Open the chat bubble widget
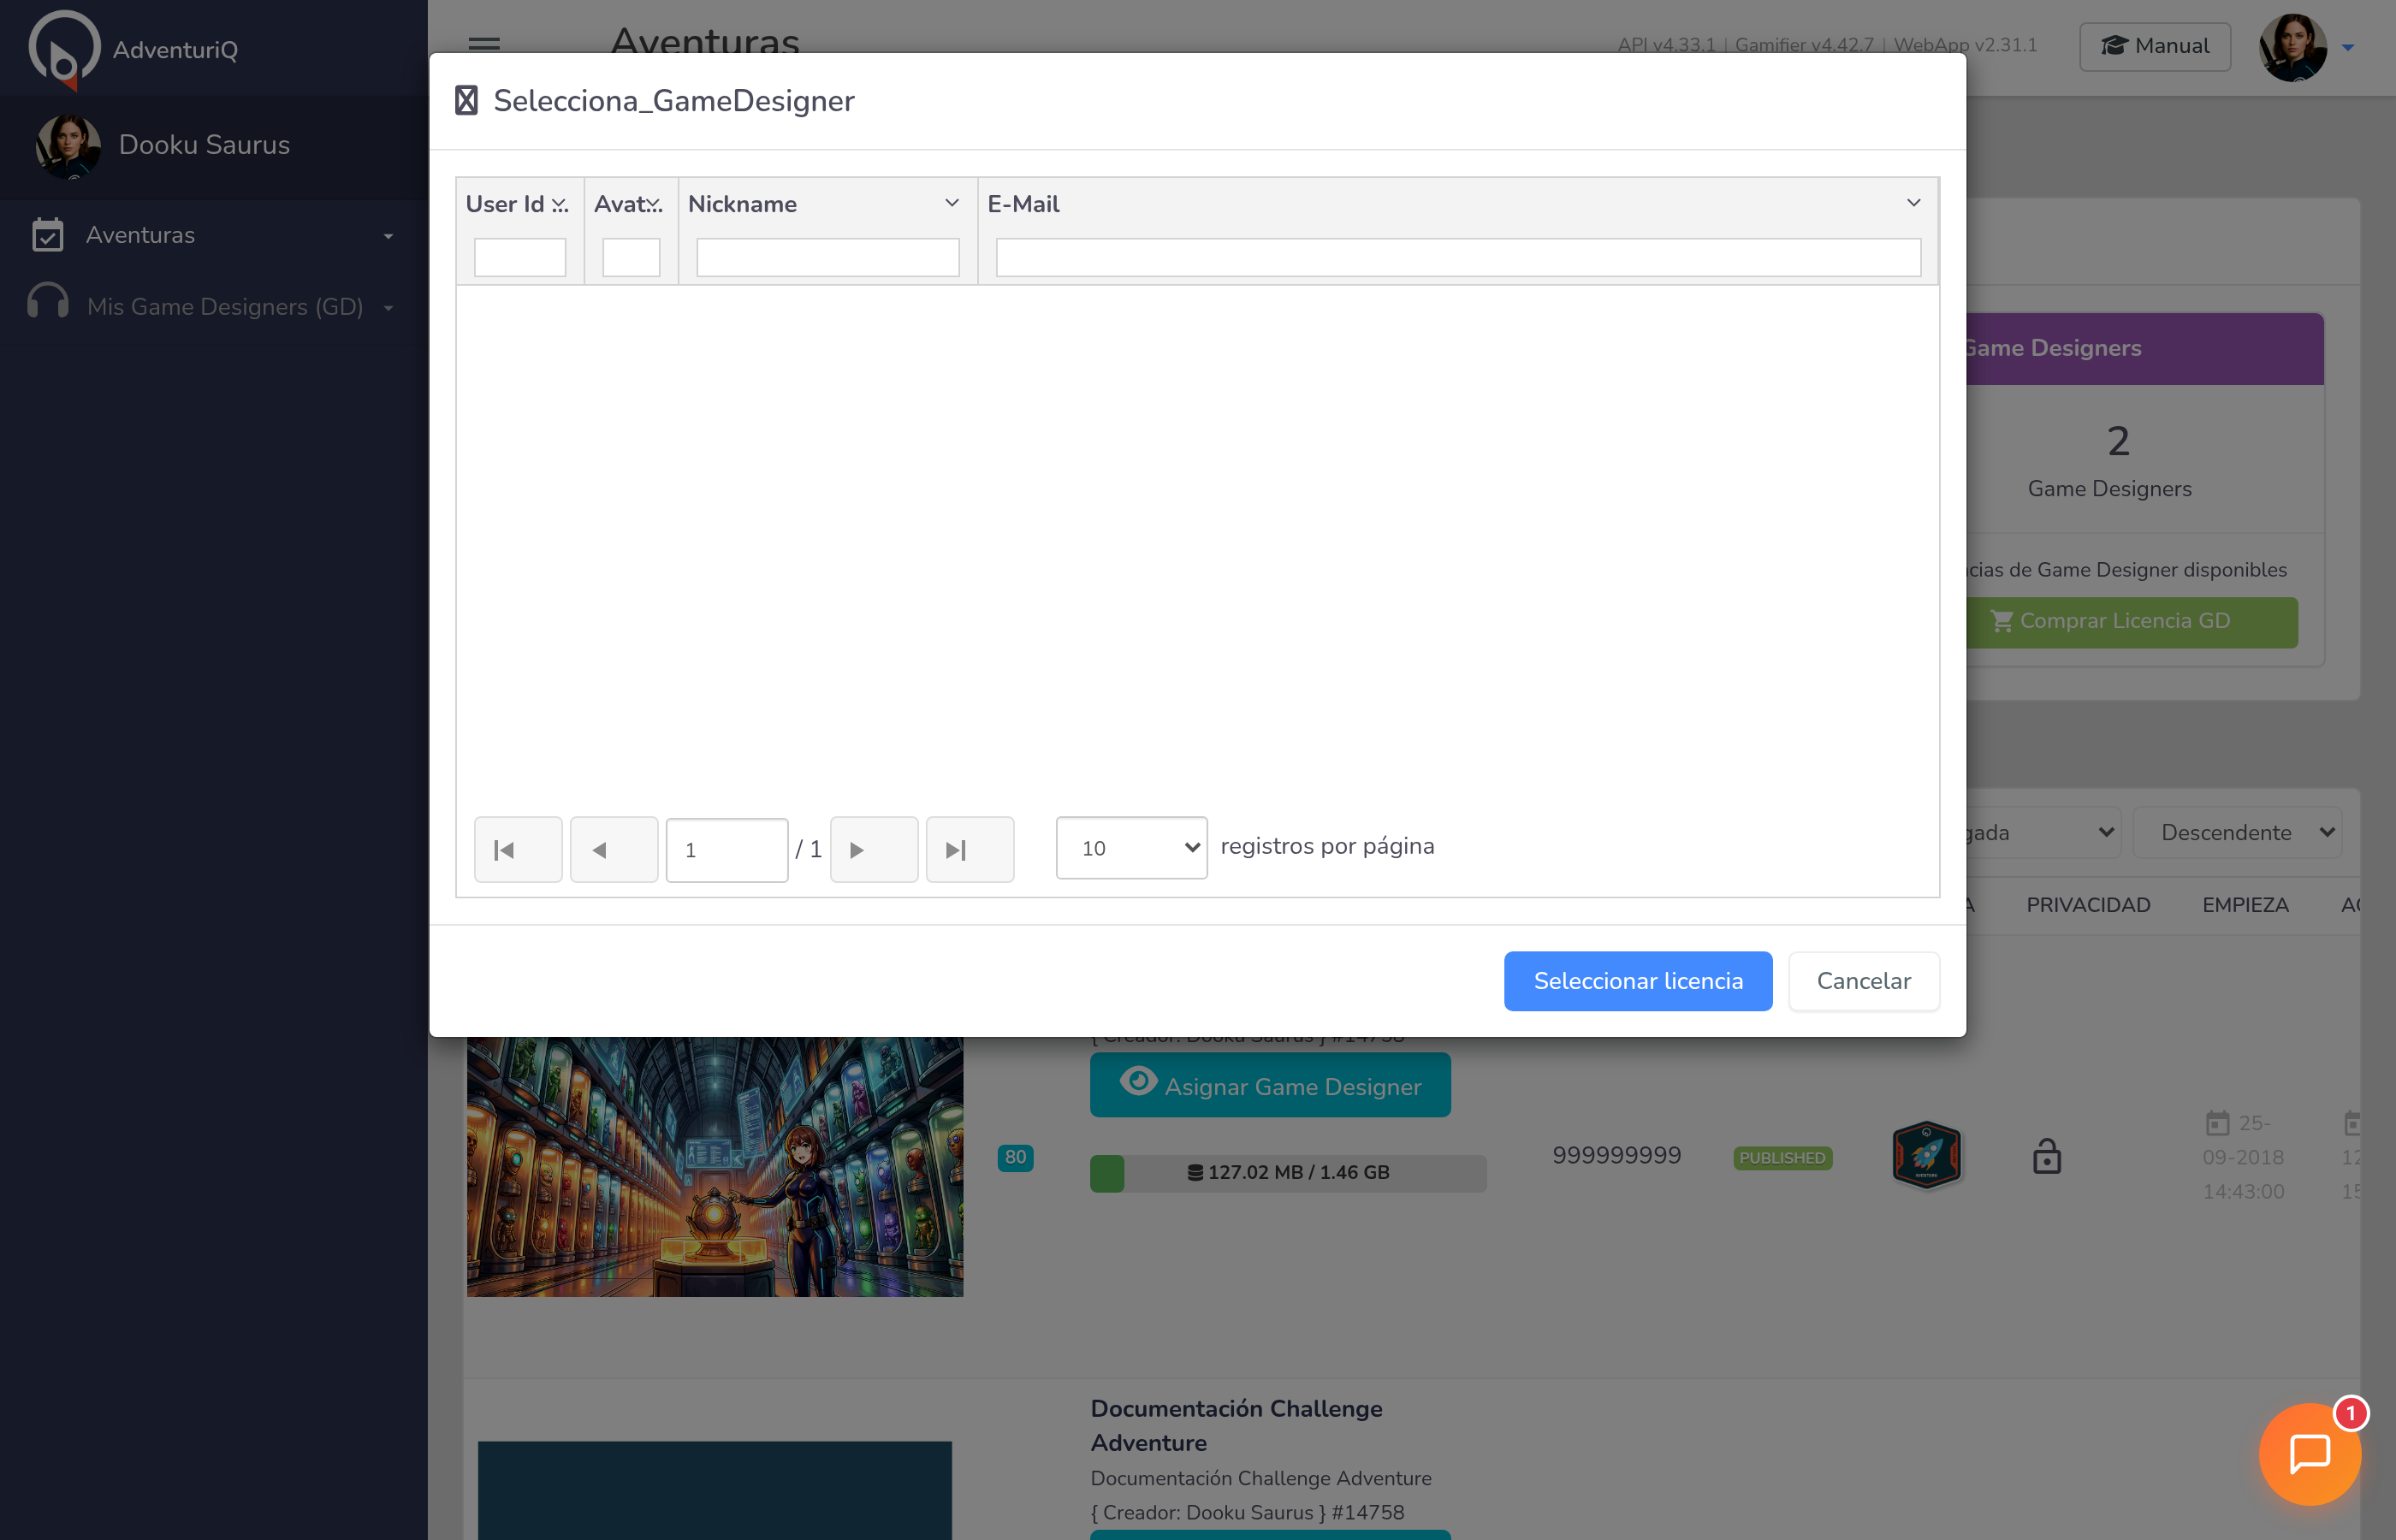Viewport: 2396px width, 1540px height. (2309, 1453)
